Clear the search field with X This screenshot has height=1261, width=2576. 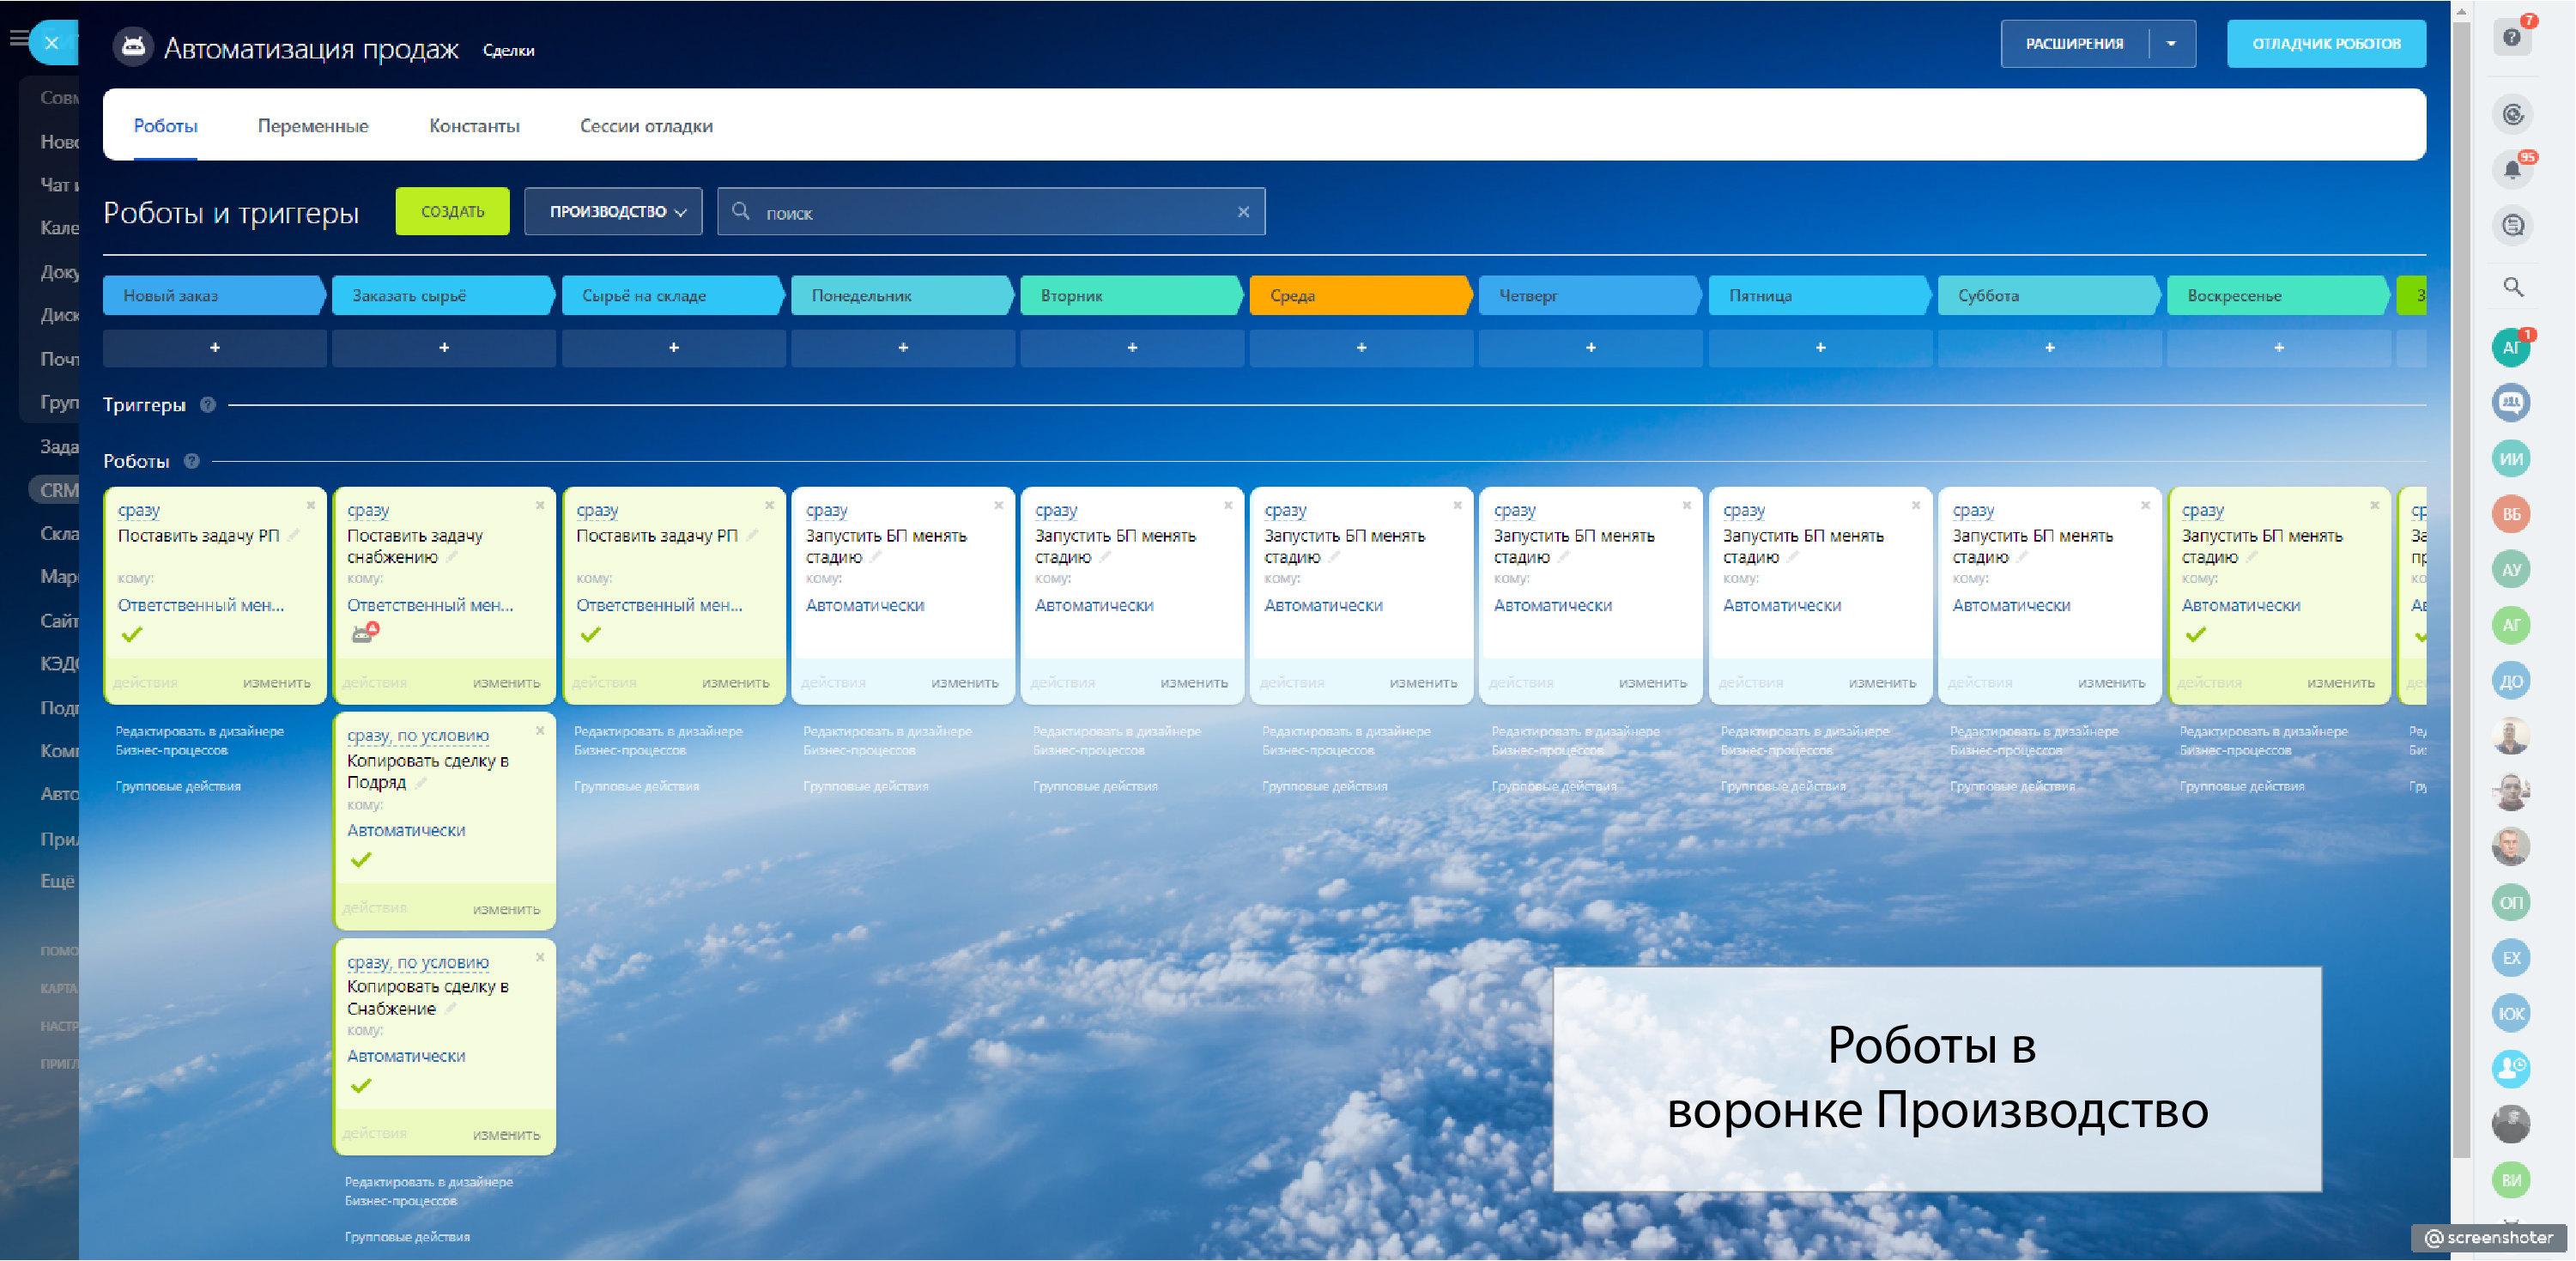[x=1243, y=212]
